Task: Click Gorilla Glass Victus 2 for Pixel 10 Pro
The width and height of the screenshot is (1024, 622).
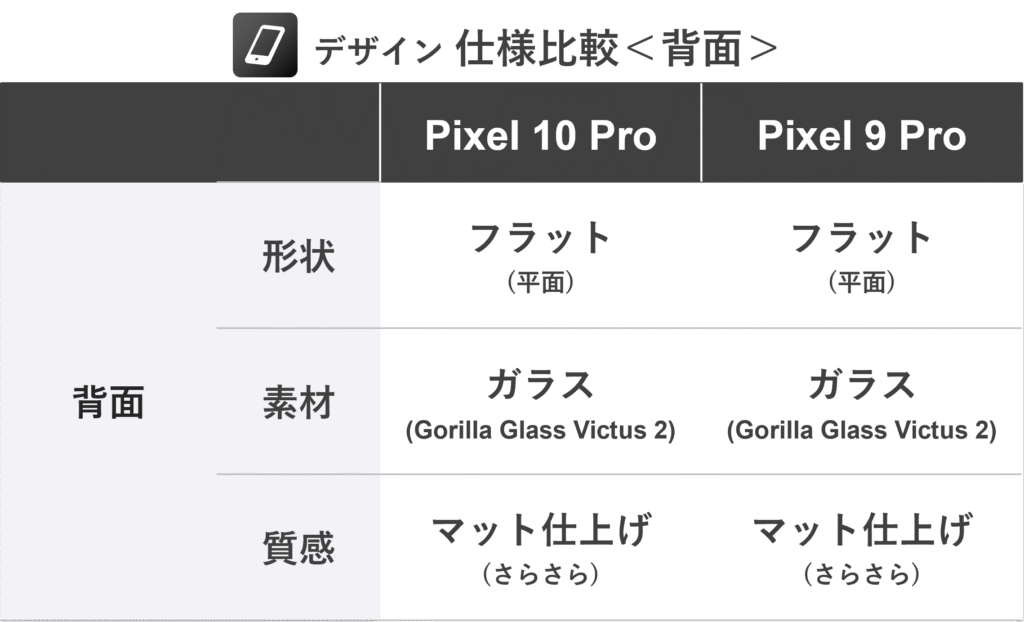Action: pos(540,431)
